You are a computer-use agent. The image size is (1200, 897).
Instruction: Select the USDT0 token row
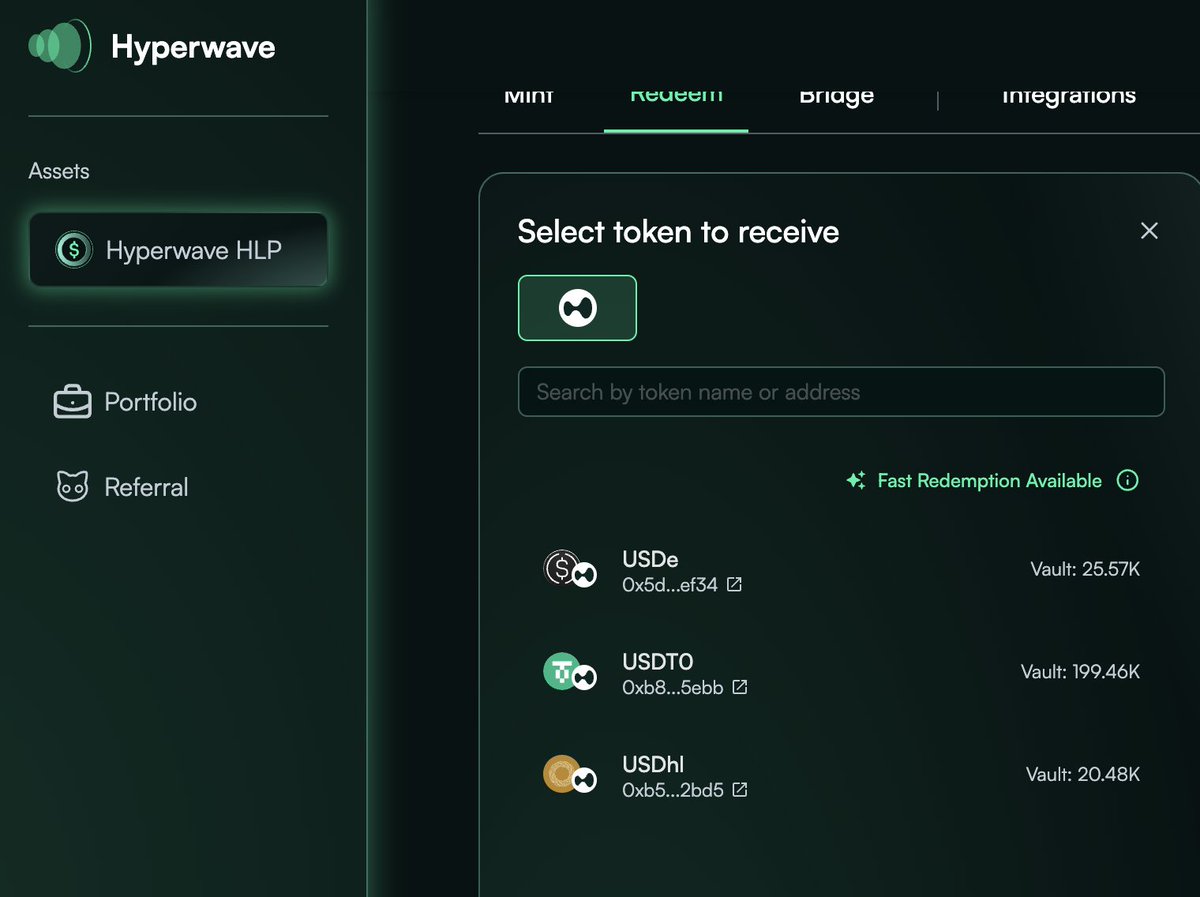(841, 673)
